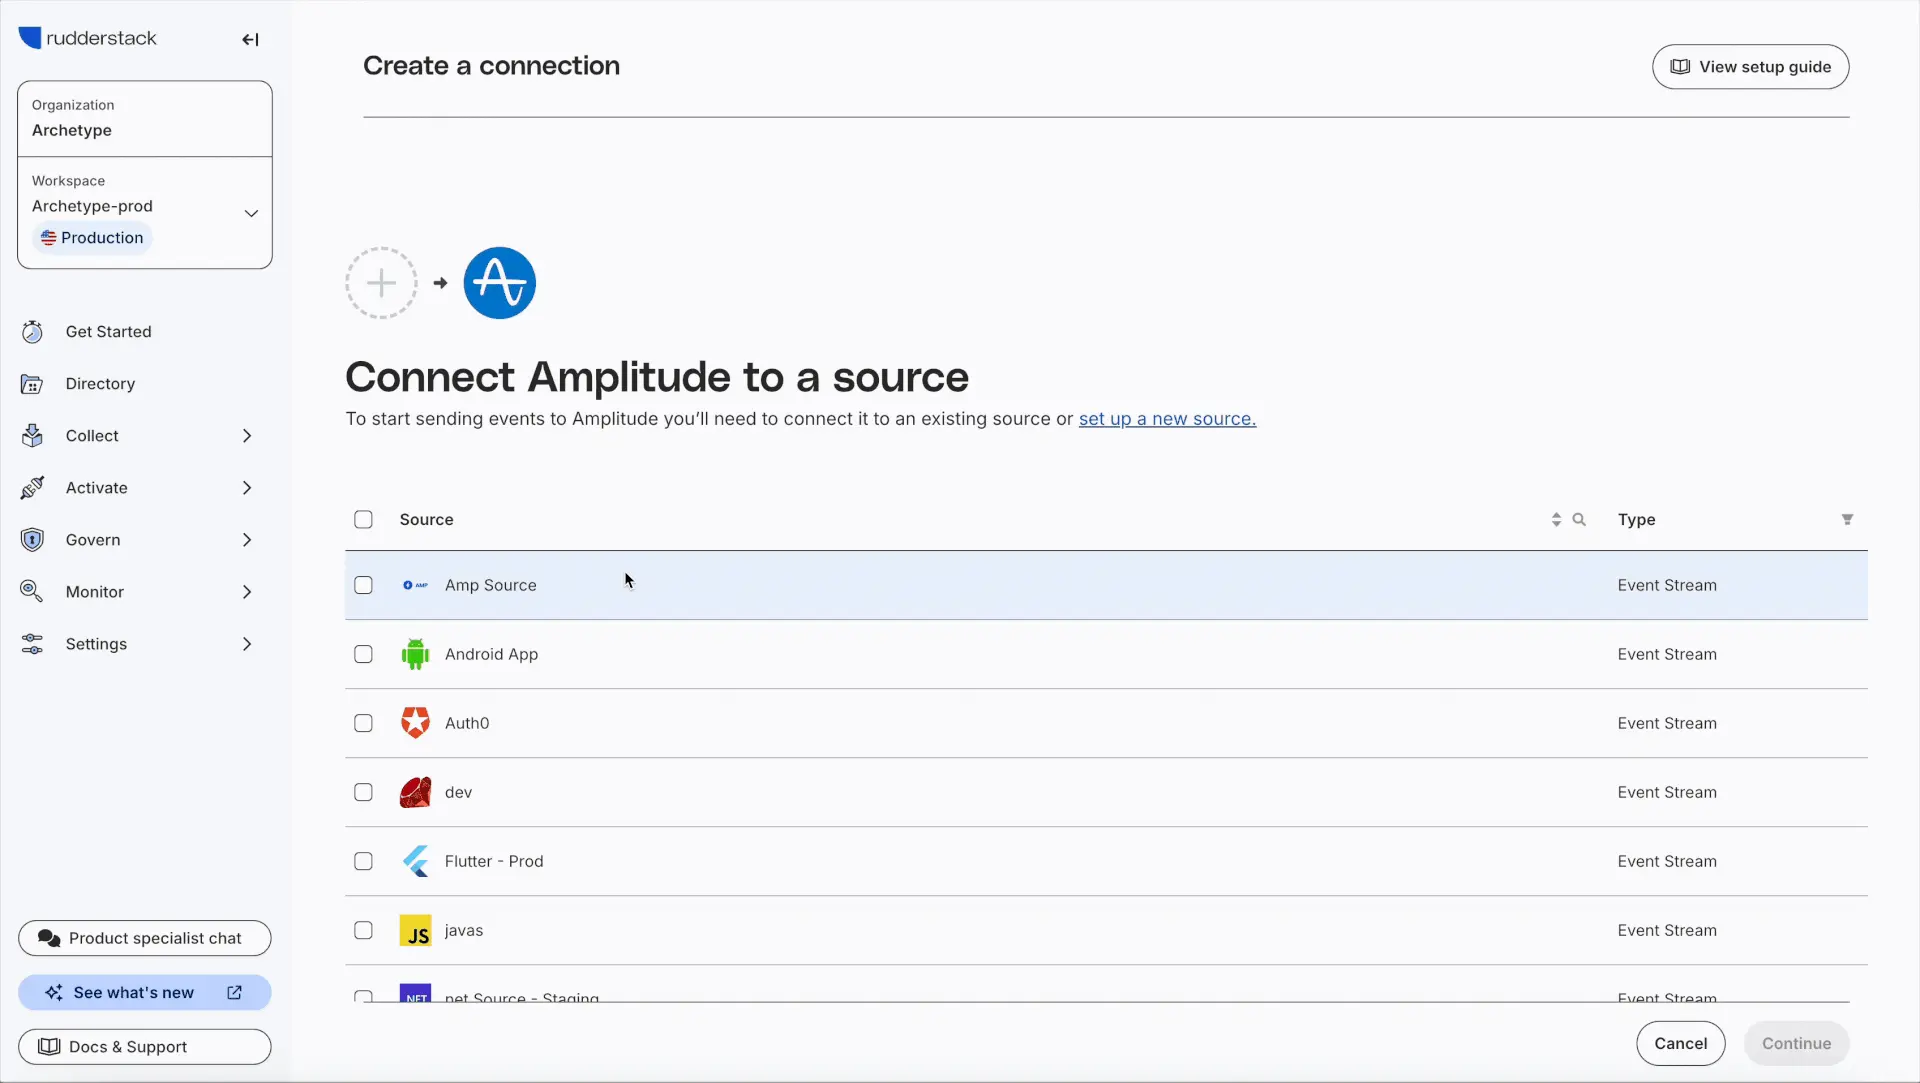Follow the set up a new source link

[x=1167, y=419]
